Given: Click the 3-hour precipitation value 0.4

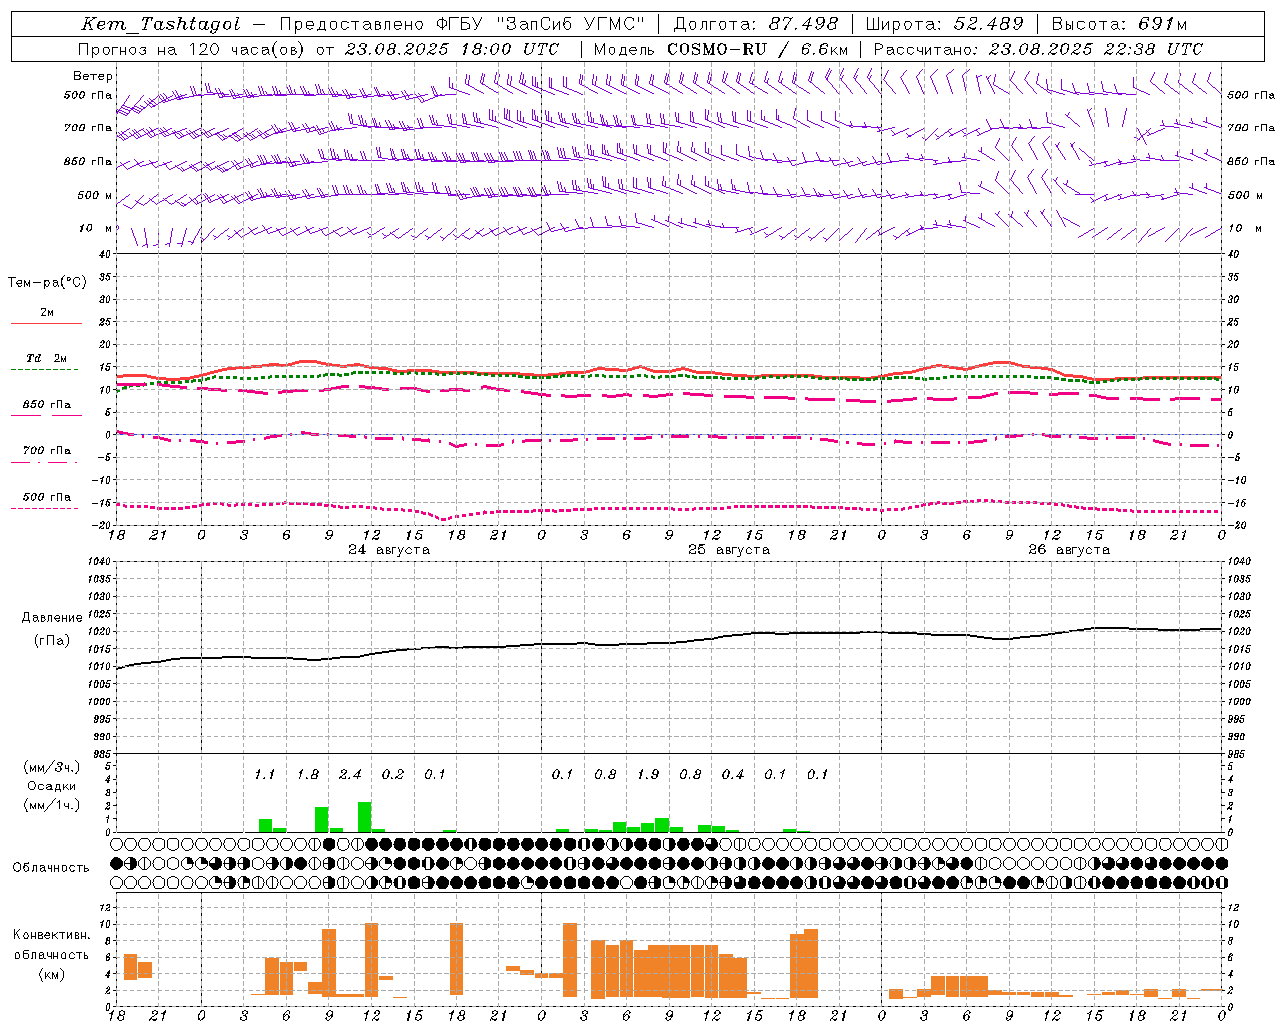Looking at the screenshot, I should [733, 775].
